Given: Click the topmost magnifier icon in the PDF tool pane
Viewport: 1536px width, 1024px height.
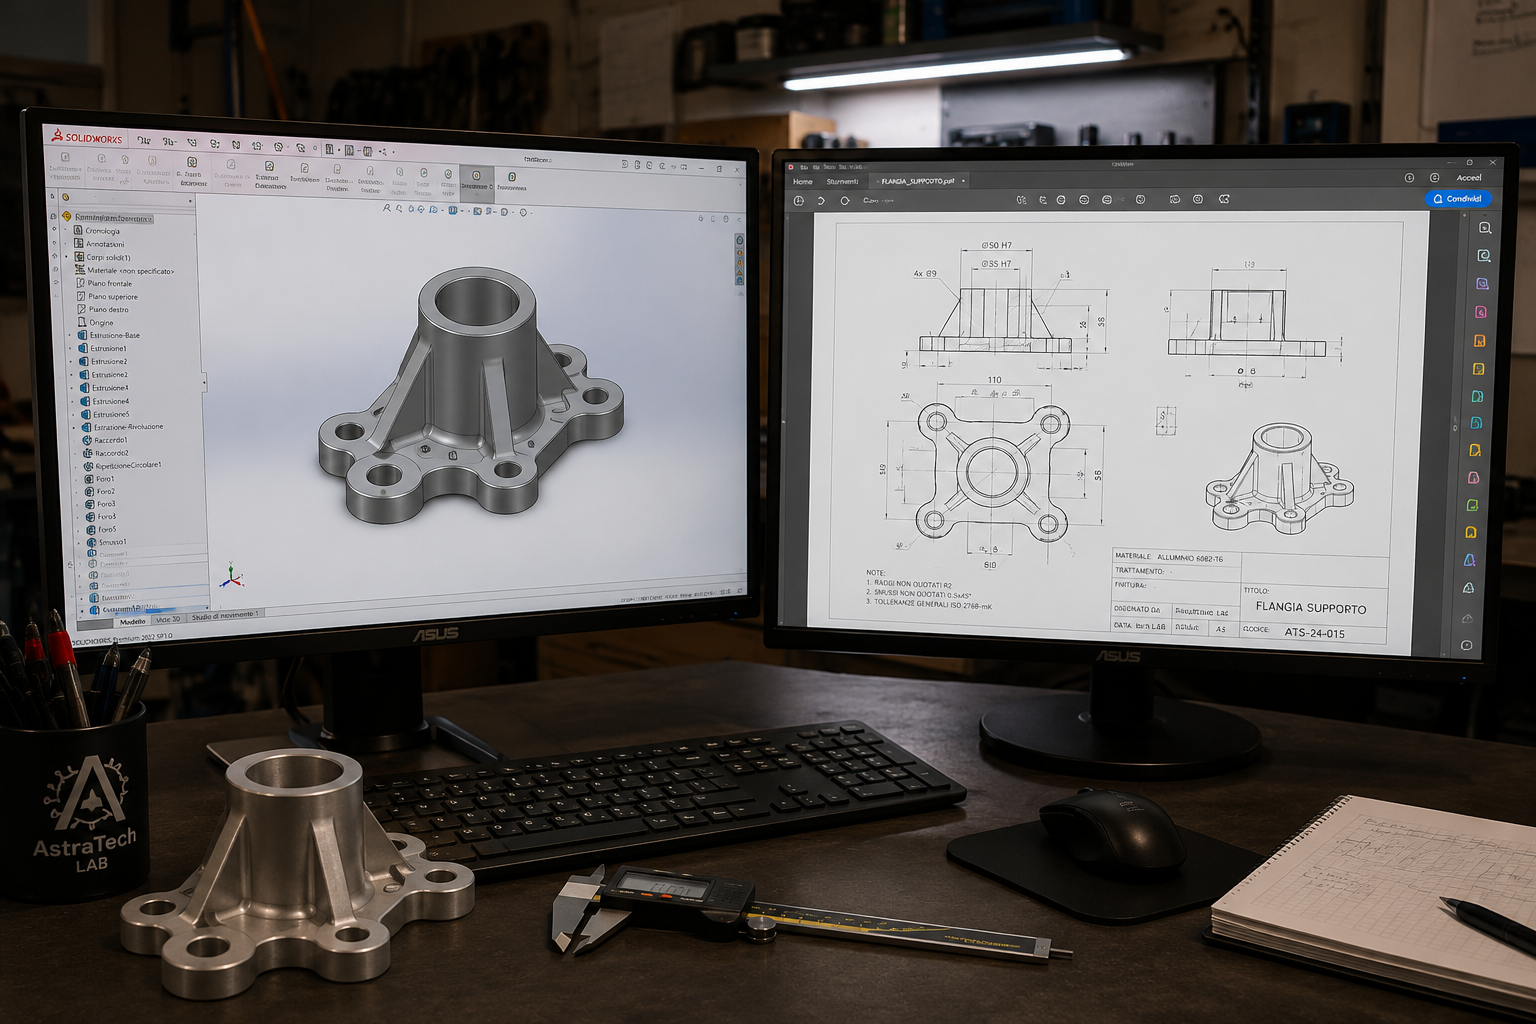Looking at the screenshot, I should pyautogui.click(x=1485, y=228).
